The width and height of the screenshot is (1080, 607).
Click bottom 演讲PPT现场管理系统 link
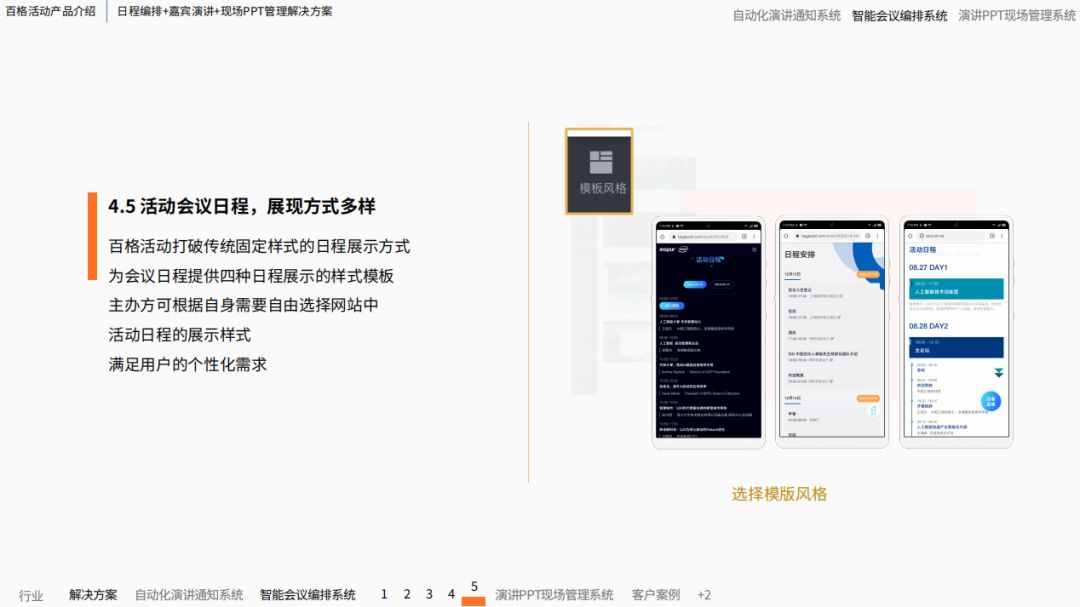click(x=554, y=595)
